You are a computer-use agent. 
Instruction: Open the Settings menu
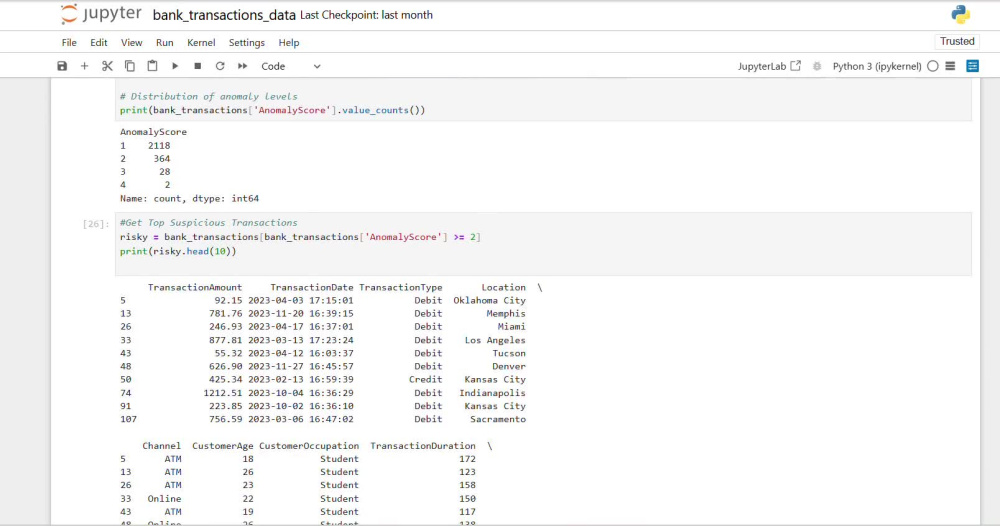[x=247, y=43]
